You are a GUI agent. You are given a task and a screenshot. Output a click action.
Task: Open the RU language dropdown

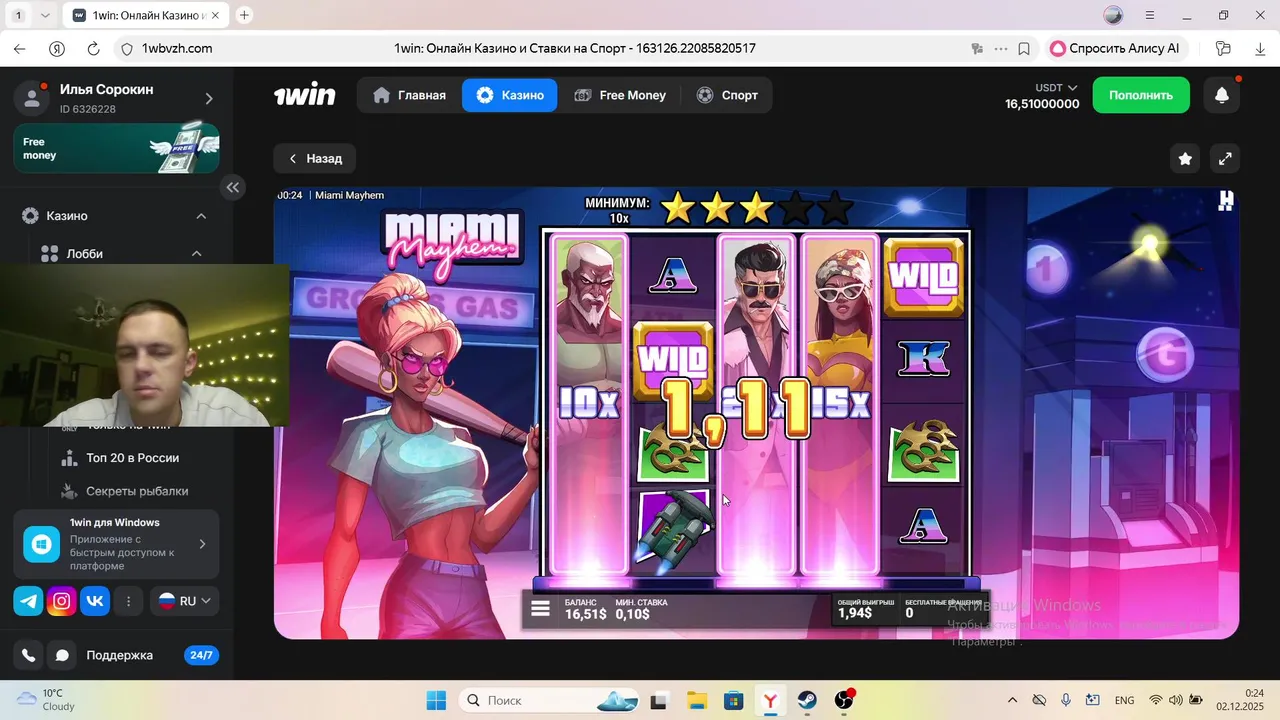pos(185,601)
